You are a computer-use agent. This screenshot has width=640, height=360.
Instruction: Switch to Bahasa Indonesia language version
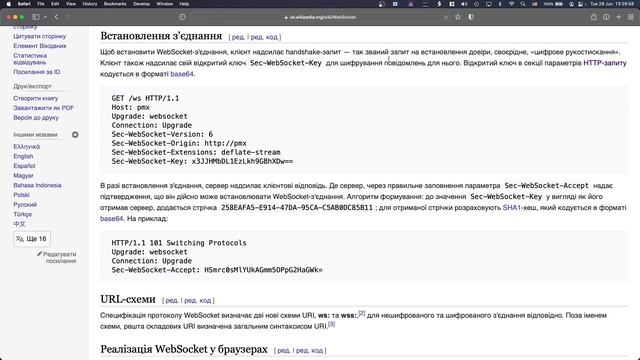(x=37, y=185)
